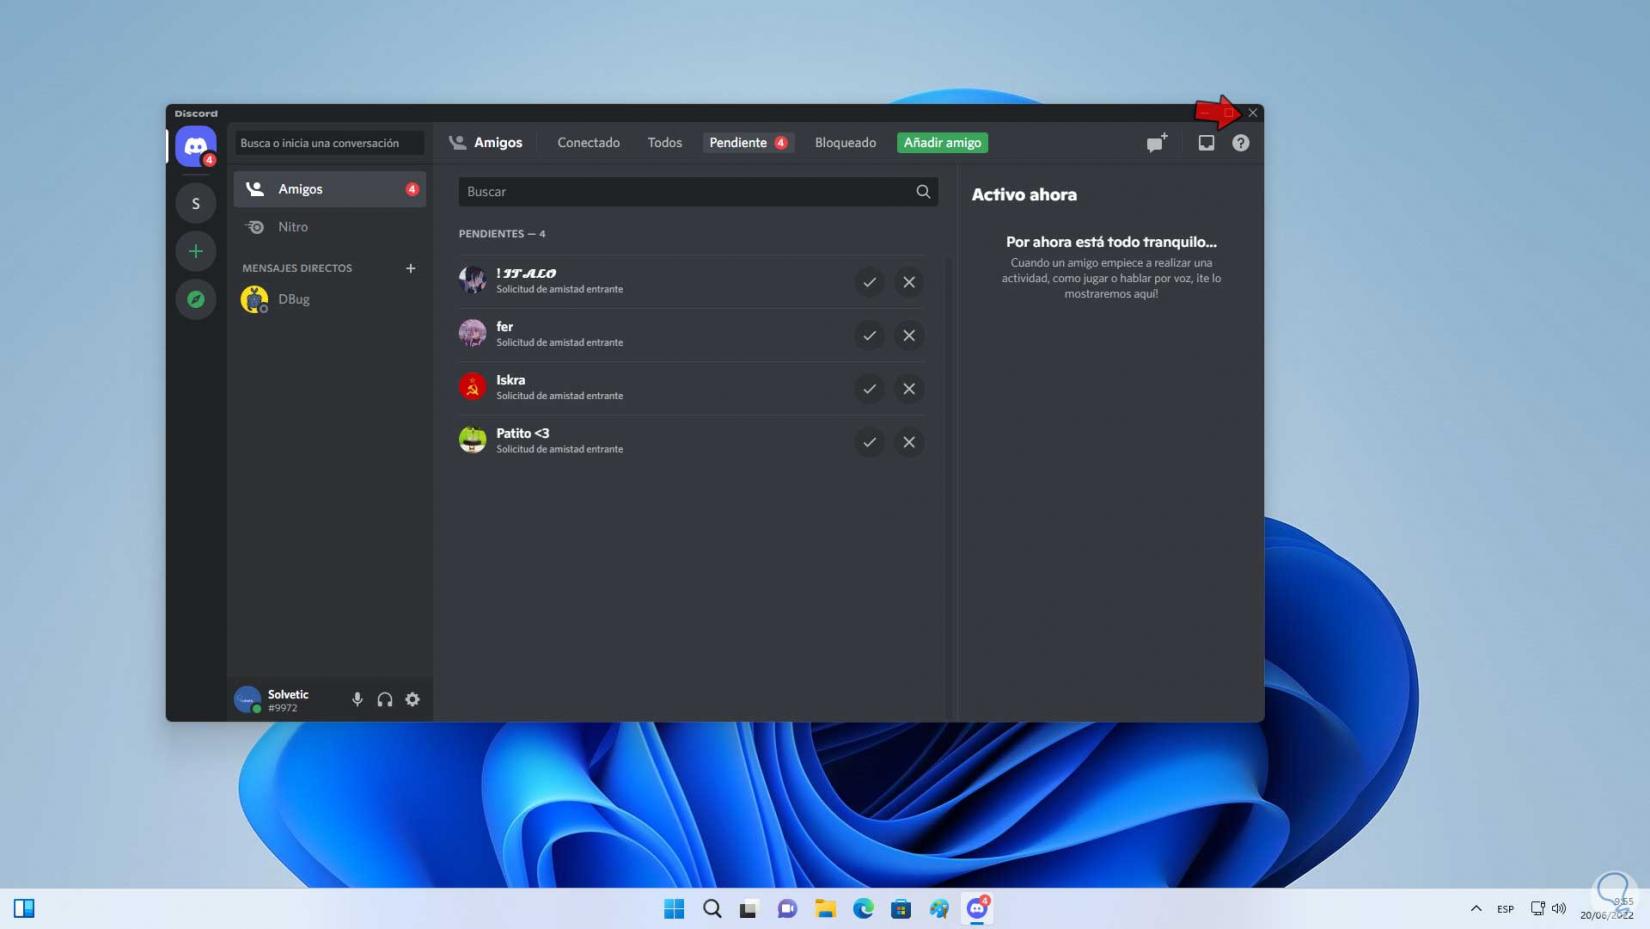Screen dimensions: 1650x929
Task: Open the volume tray icon
Action: pos(1559,908)
